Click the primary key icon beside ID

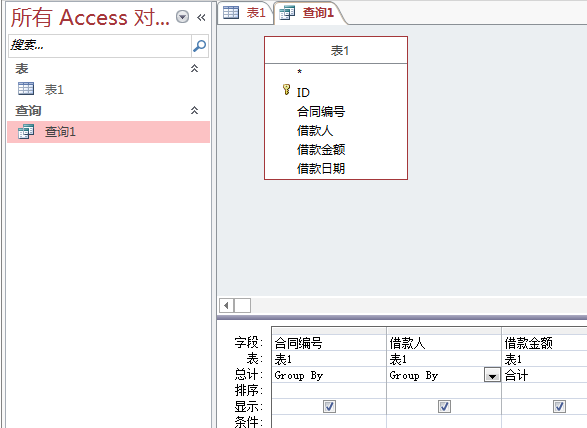[286, 89]
